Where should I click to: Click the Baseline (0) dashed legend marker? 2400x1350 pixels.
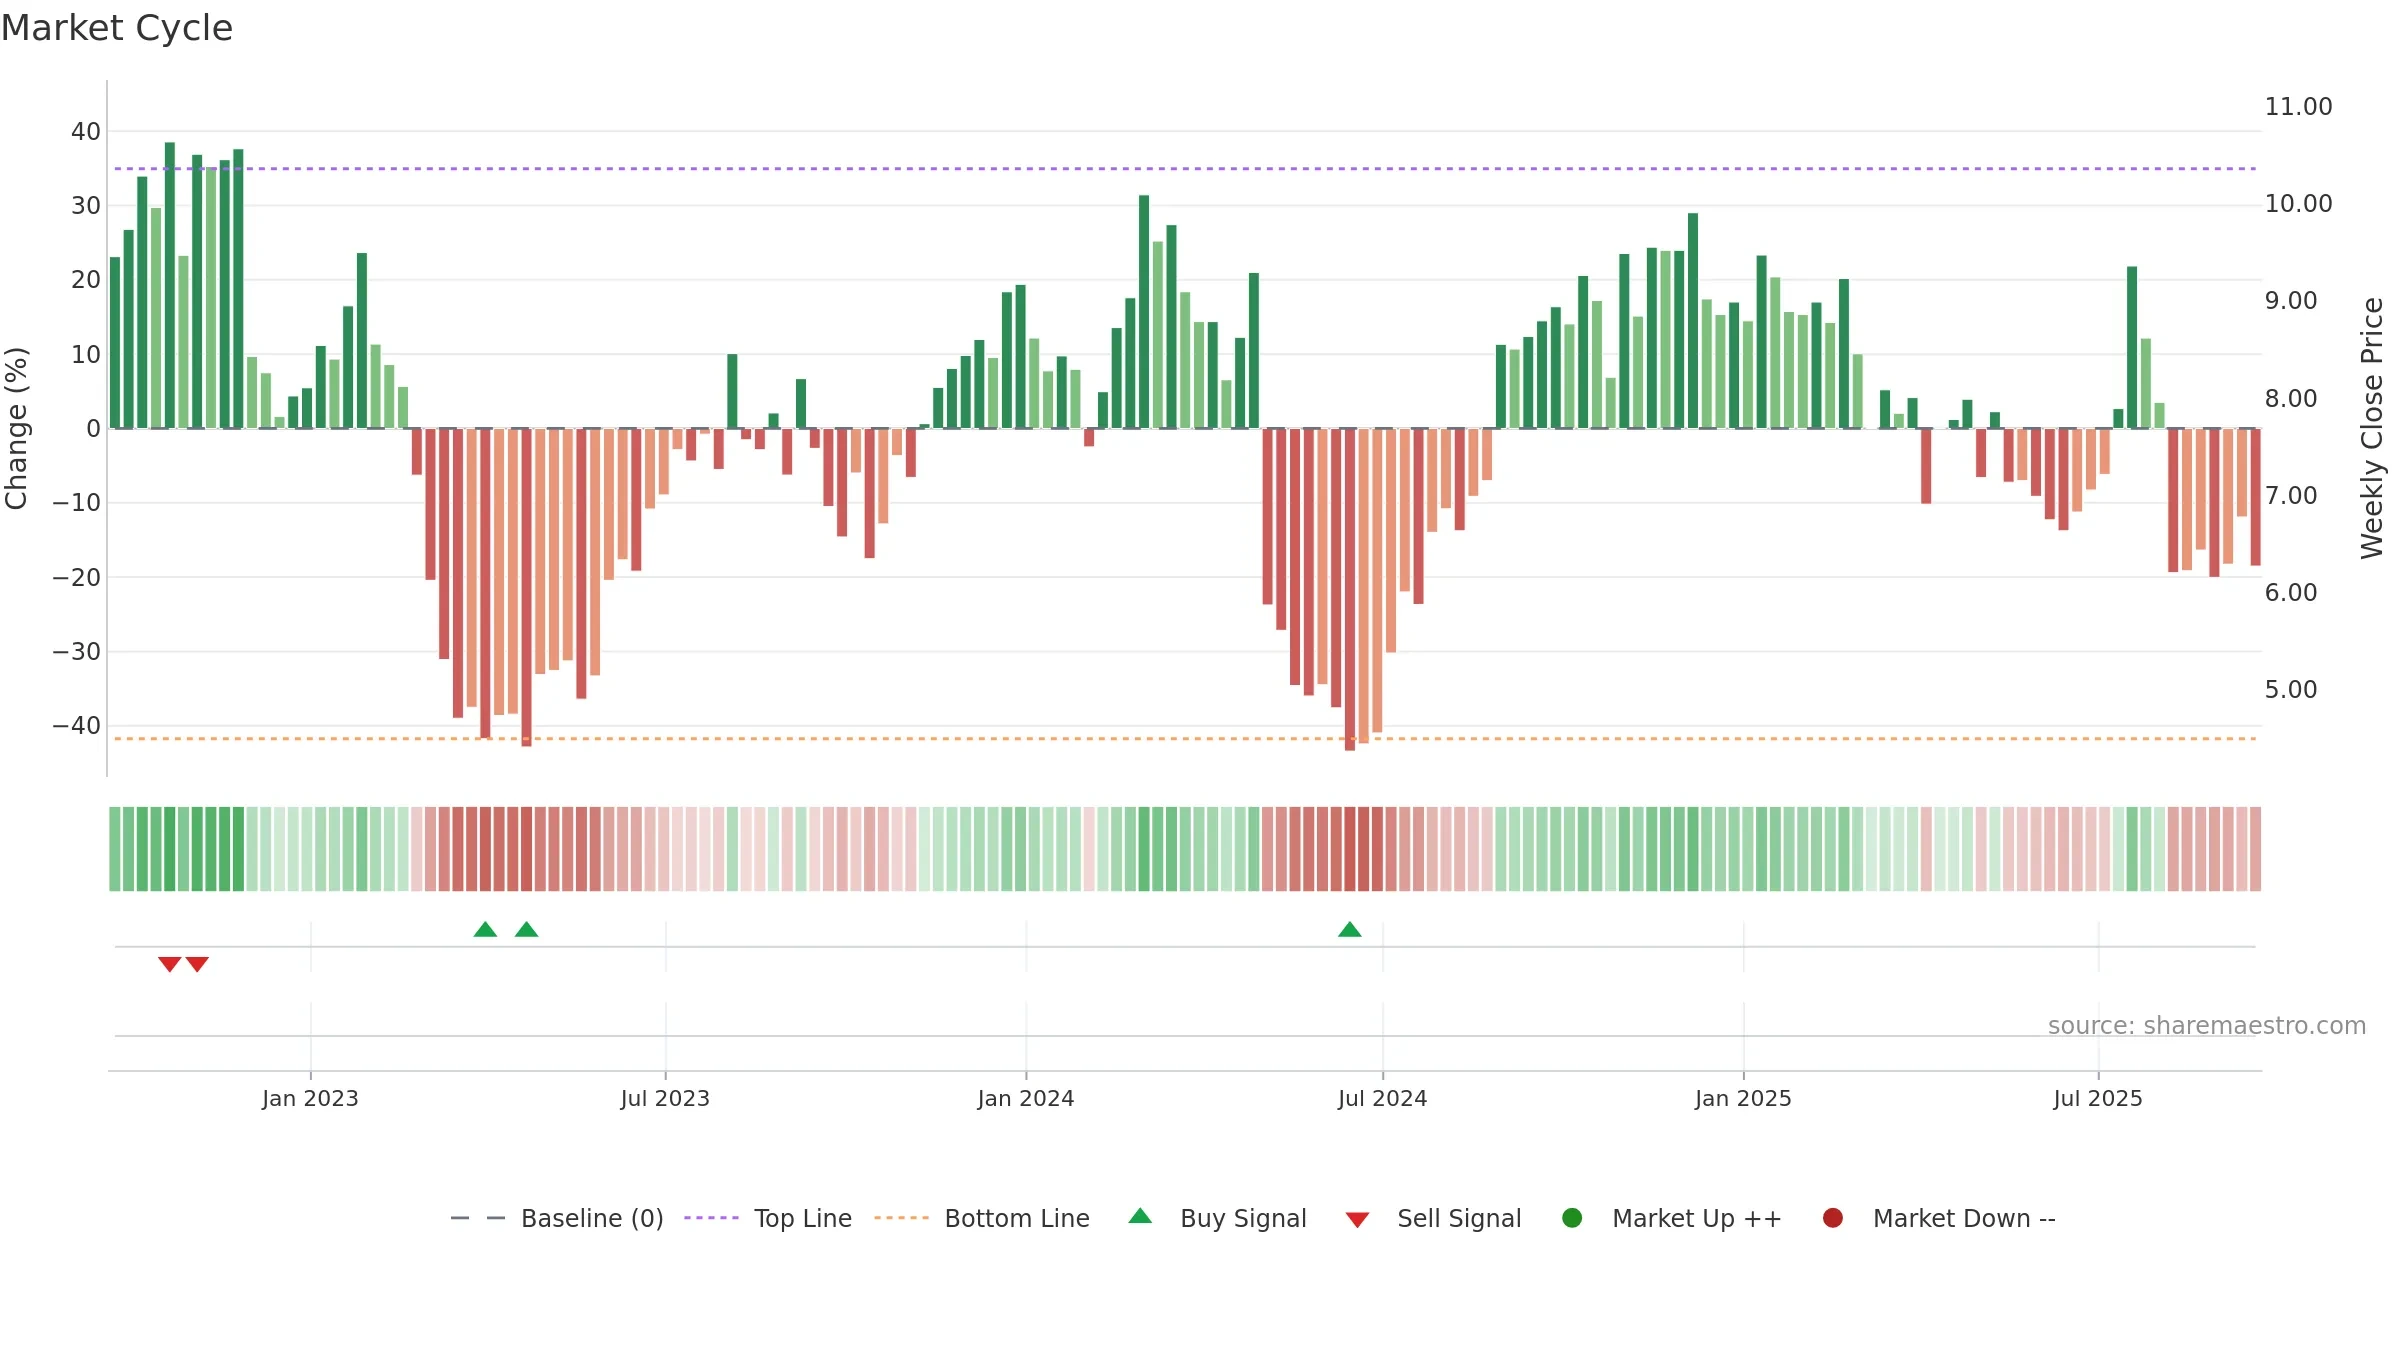[478, 1218]
